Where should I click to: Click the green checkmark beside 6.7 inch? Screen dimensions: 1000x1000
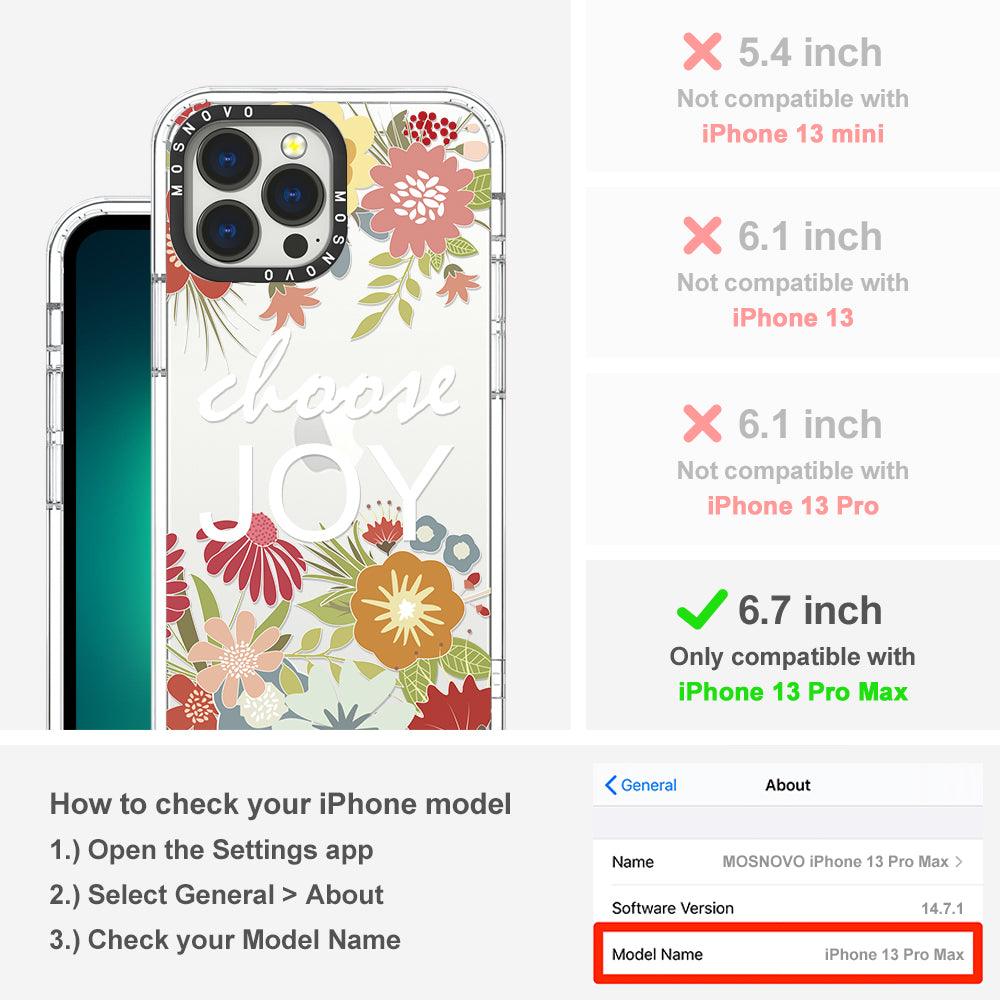[702, 609]
